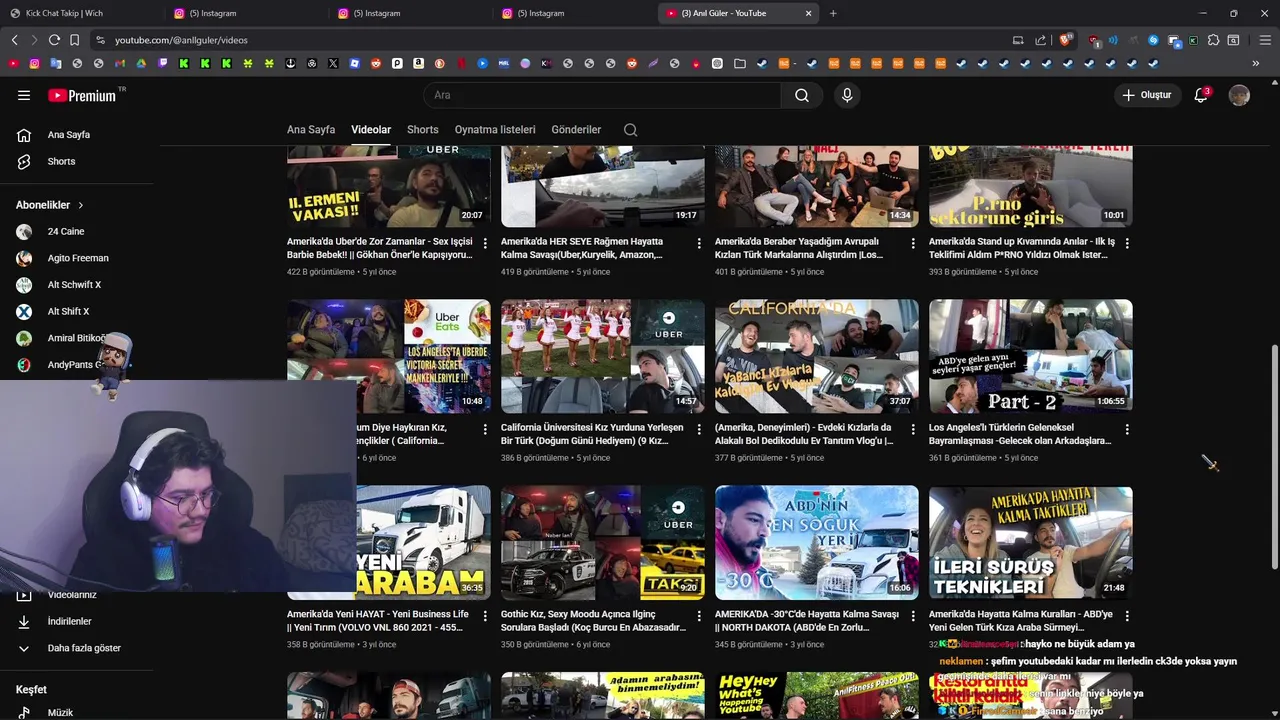1280x720 pixels.
Task: Open Agito Freeman channel in subscriptions
Action: coord(77,258)
